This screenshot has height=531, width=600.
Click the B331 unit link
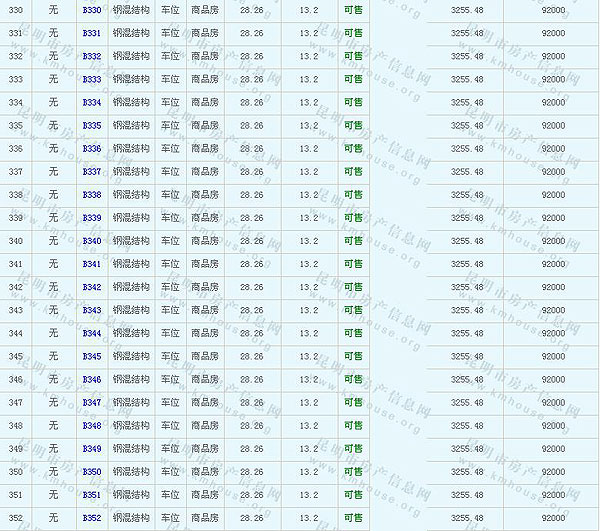tap(92, 33)
